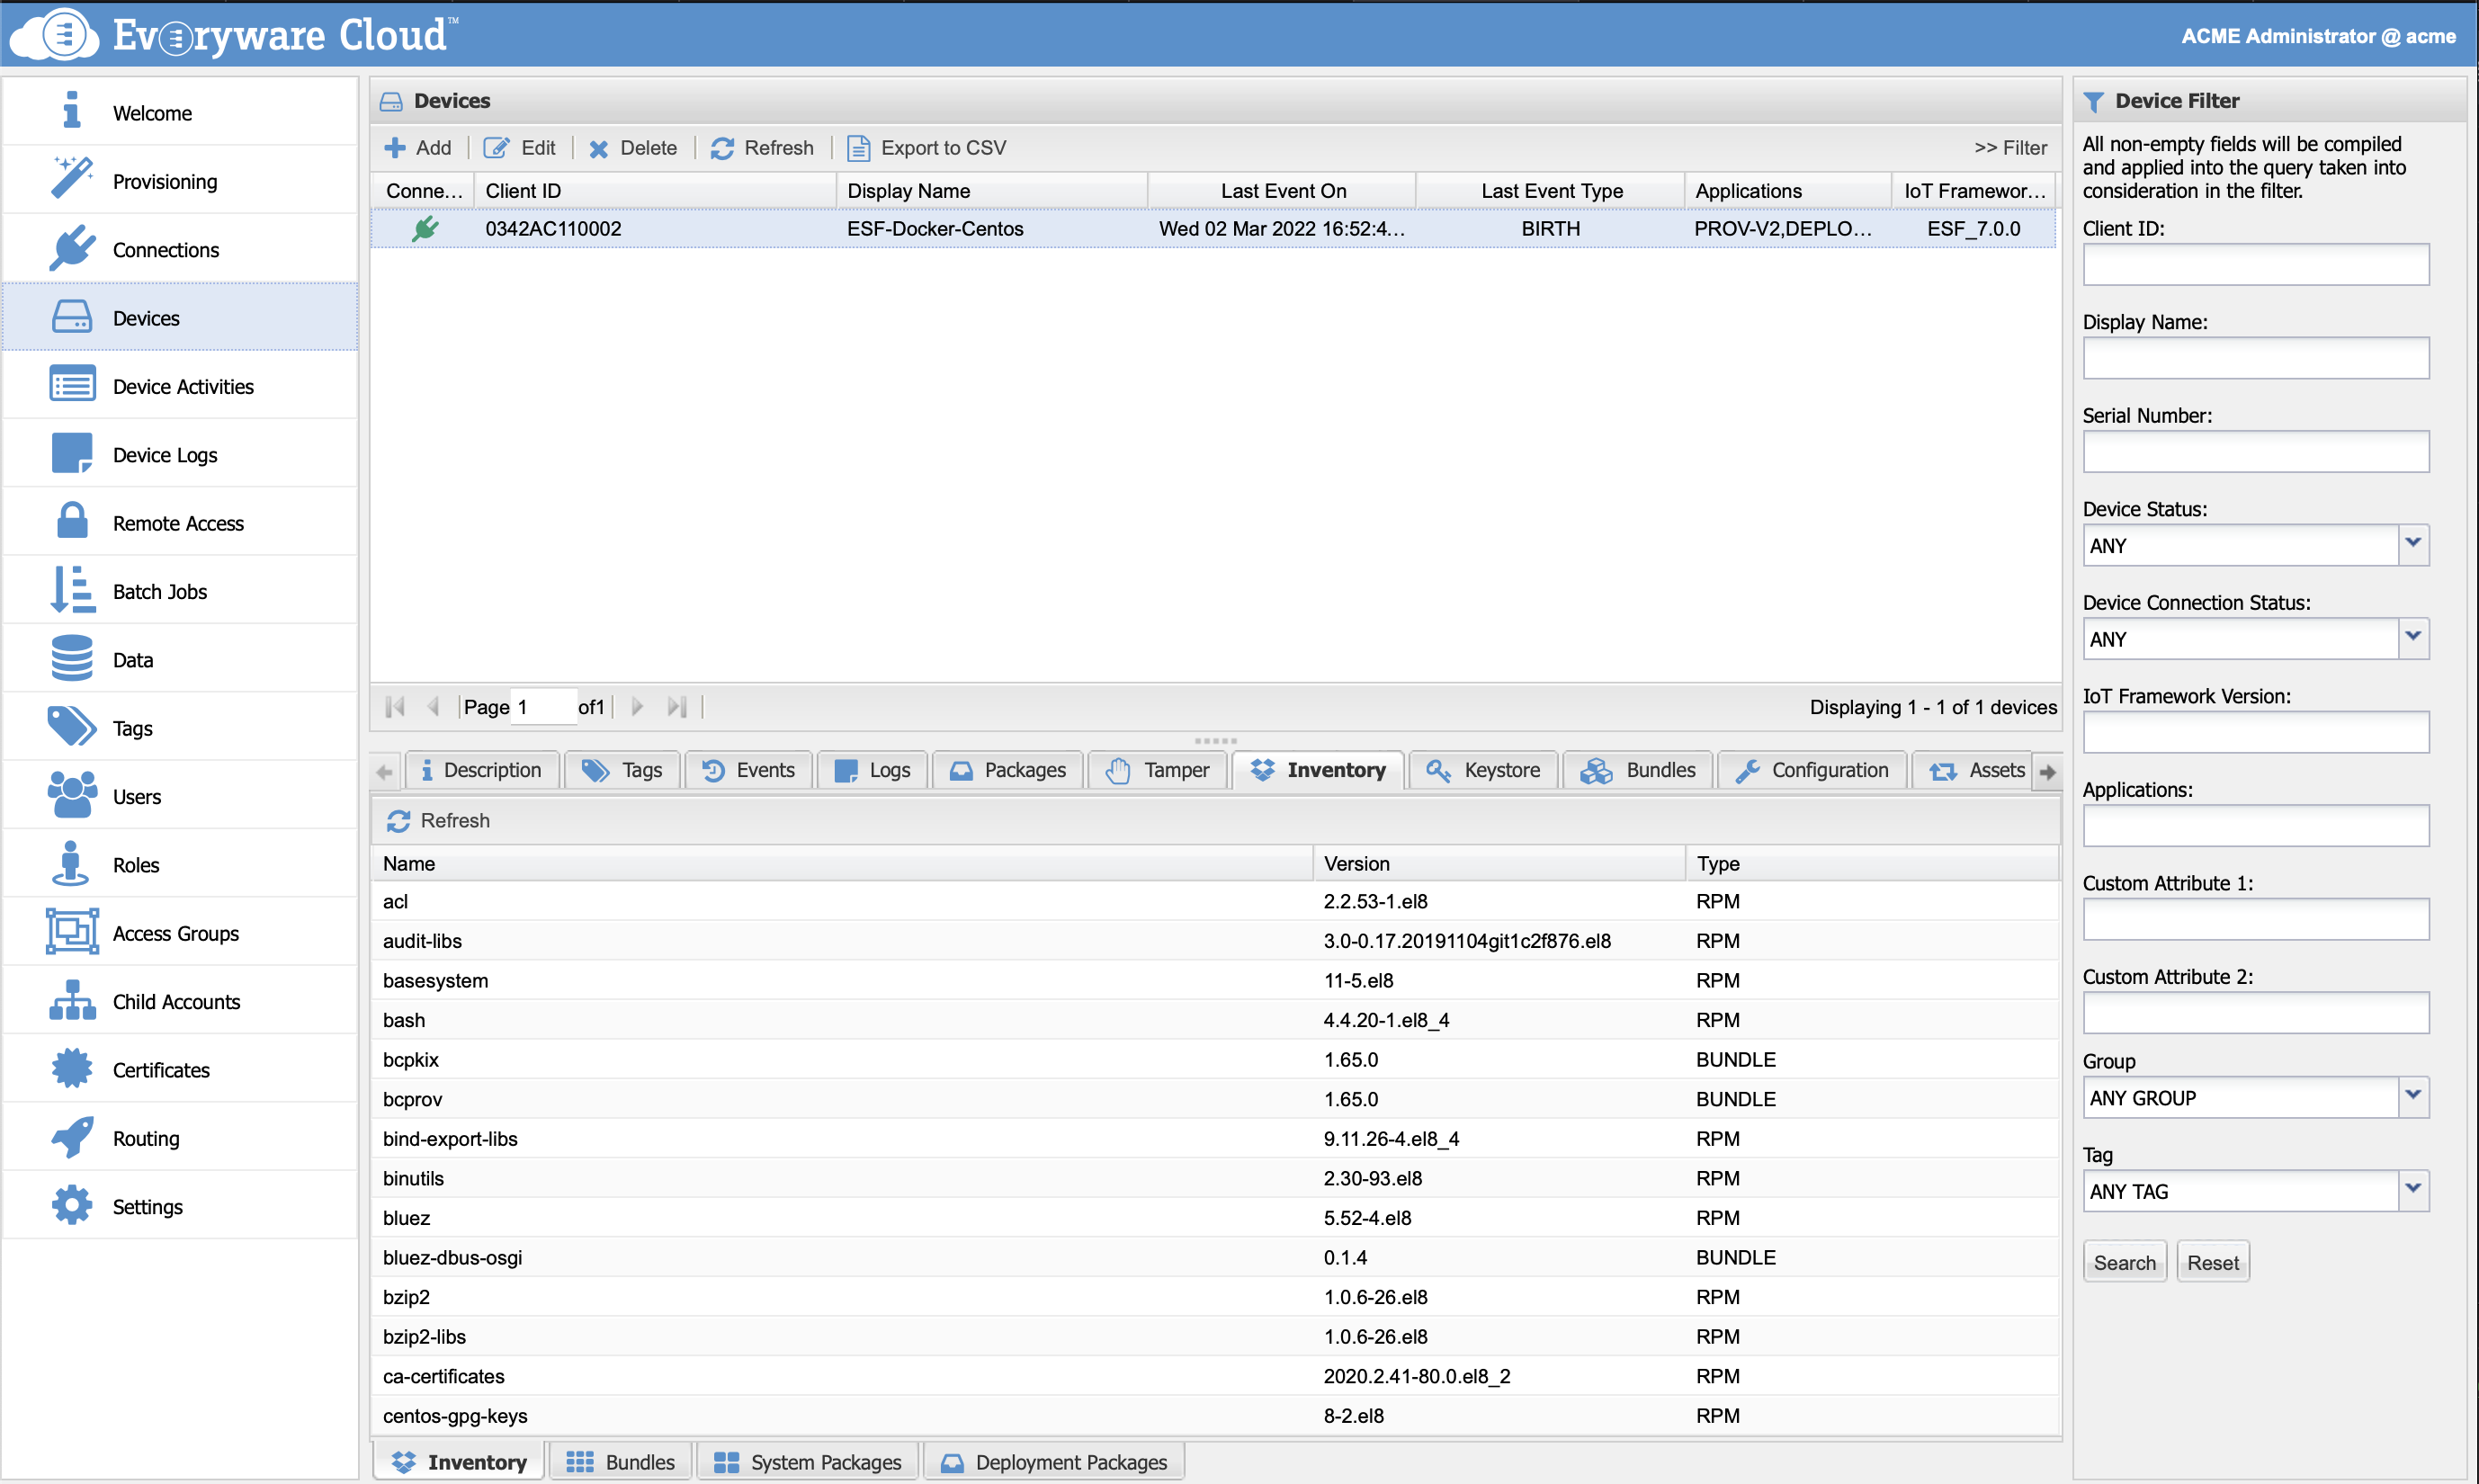Click the Remote Access lock icon
Screen dimensions: 2479x1484
(x=71, y=521)
